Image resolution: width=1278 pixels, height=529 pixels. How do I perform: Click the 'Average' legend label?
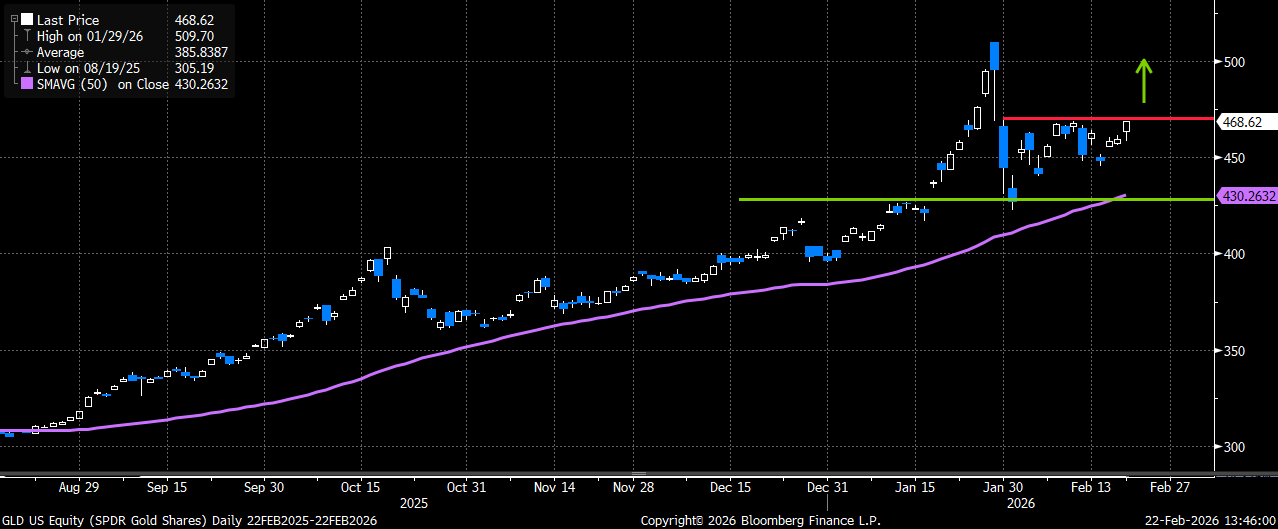(x=61, y=52)
